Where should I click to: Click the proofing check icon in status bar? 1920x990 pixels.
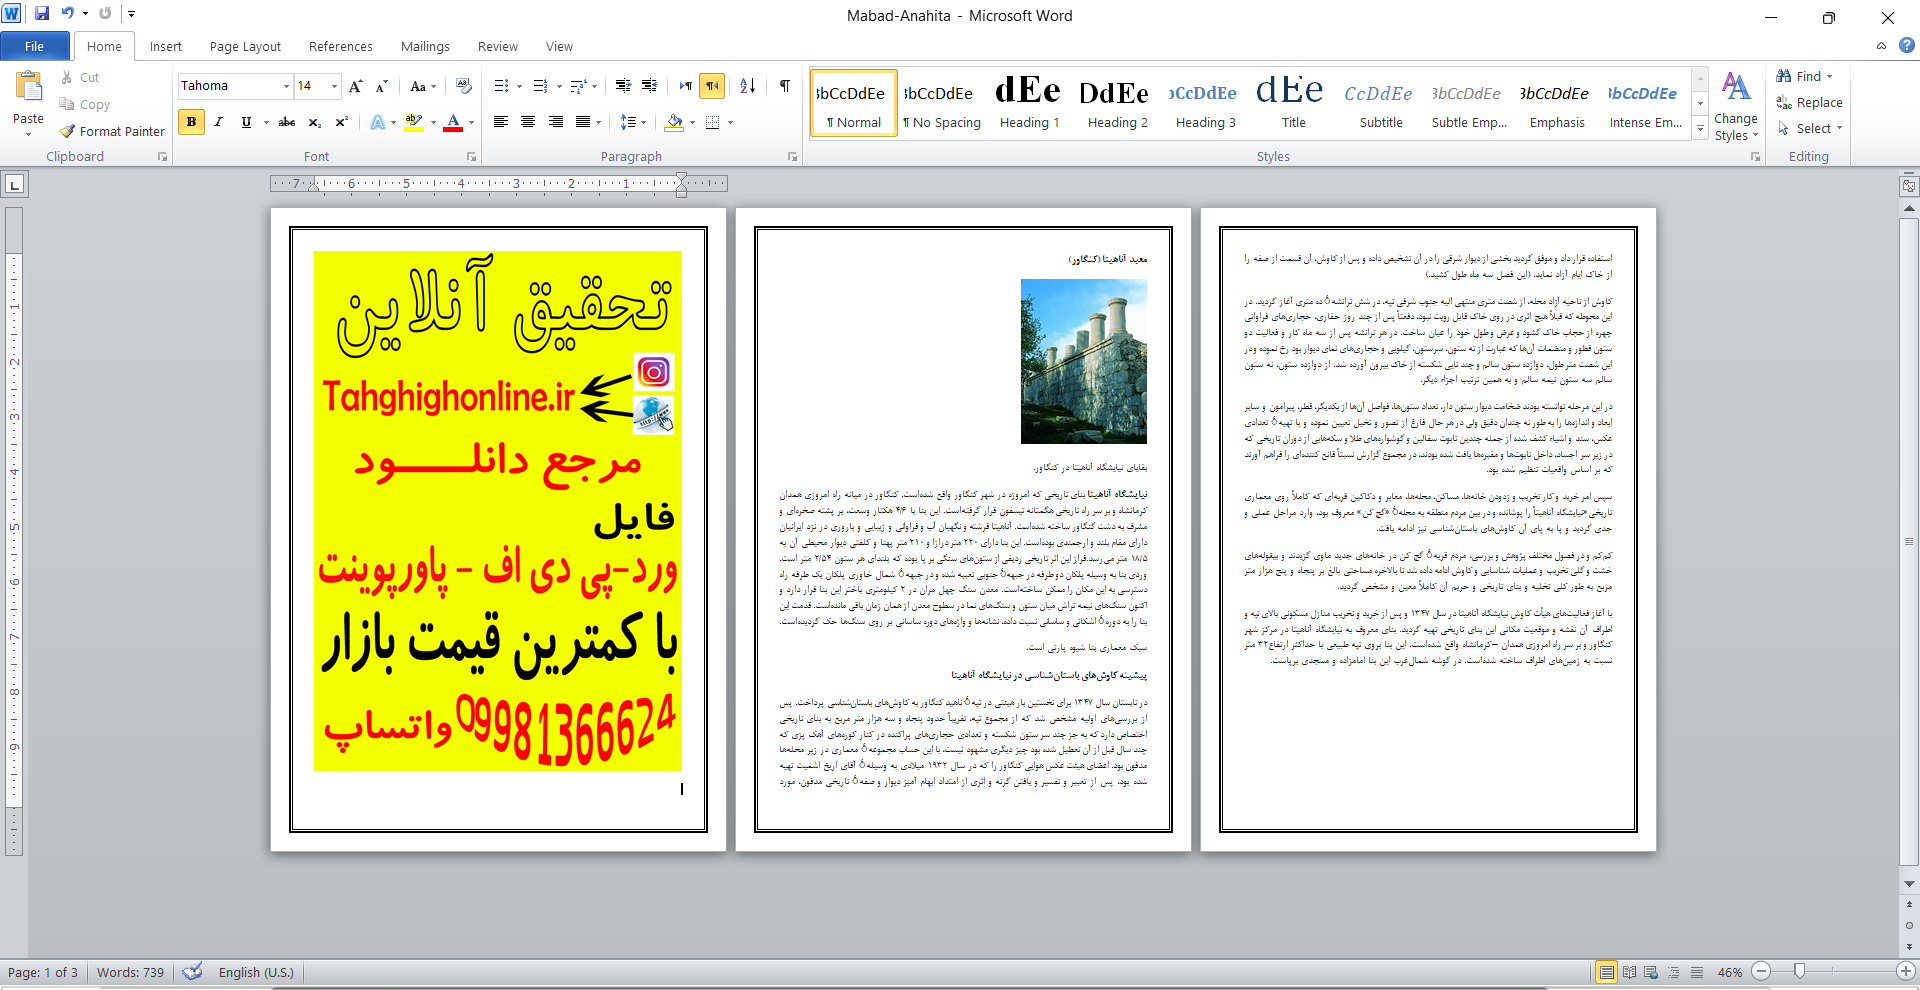click(193, 971)
